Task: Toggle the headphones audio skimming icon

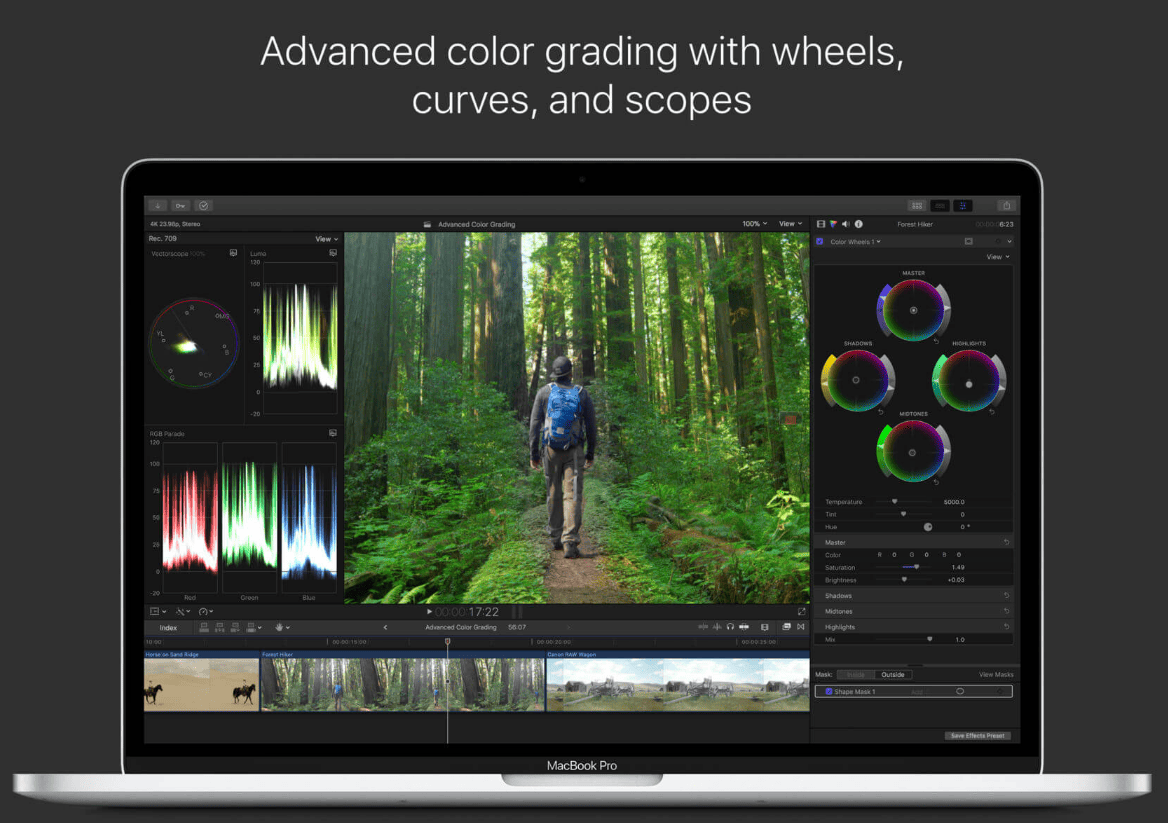Action: click(x=730, y=627)
